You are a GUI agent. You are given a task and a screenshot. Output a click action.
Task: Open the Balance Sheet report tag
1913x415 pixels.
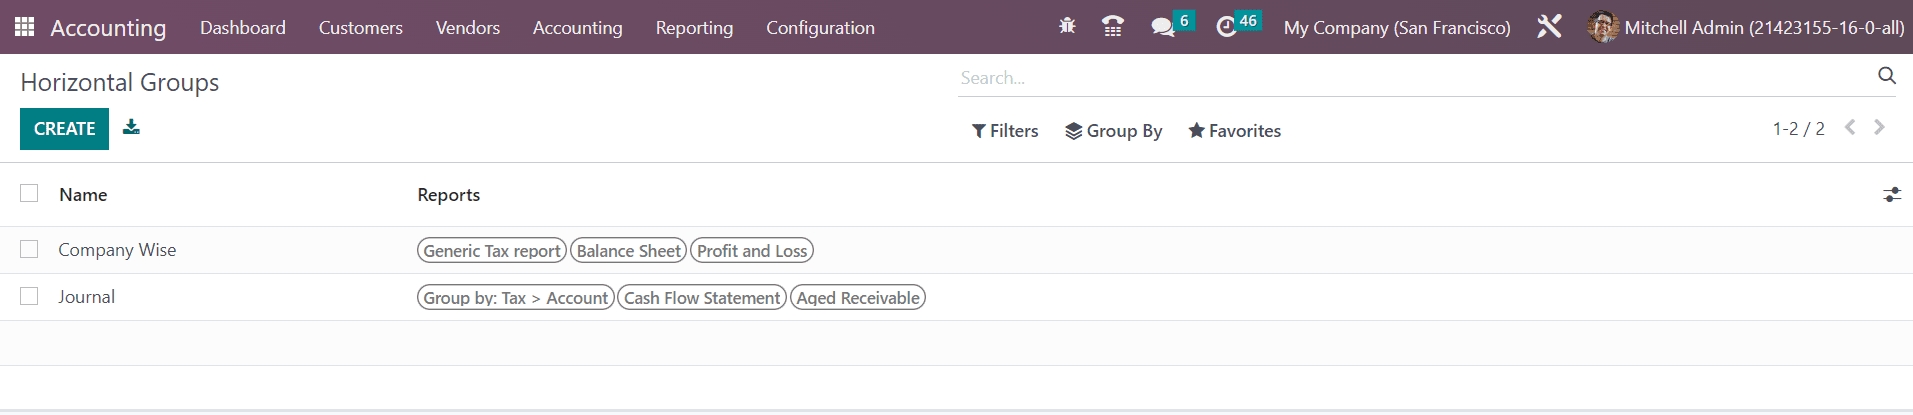(x=628, y=251)
